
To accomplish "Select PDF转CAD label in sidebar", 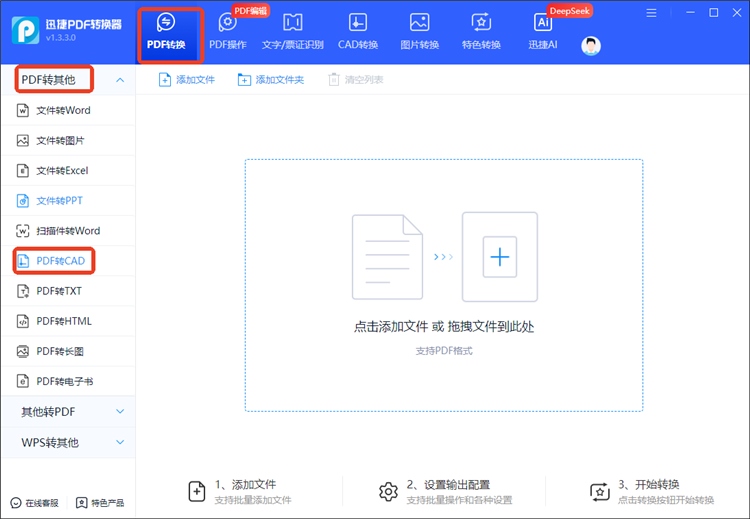I will [x=61, y=261].
